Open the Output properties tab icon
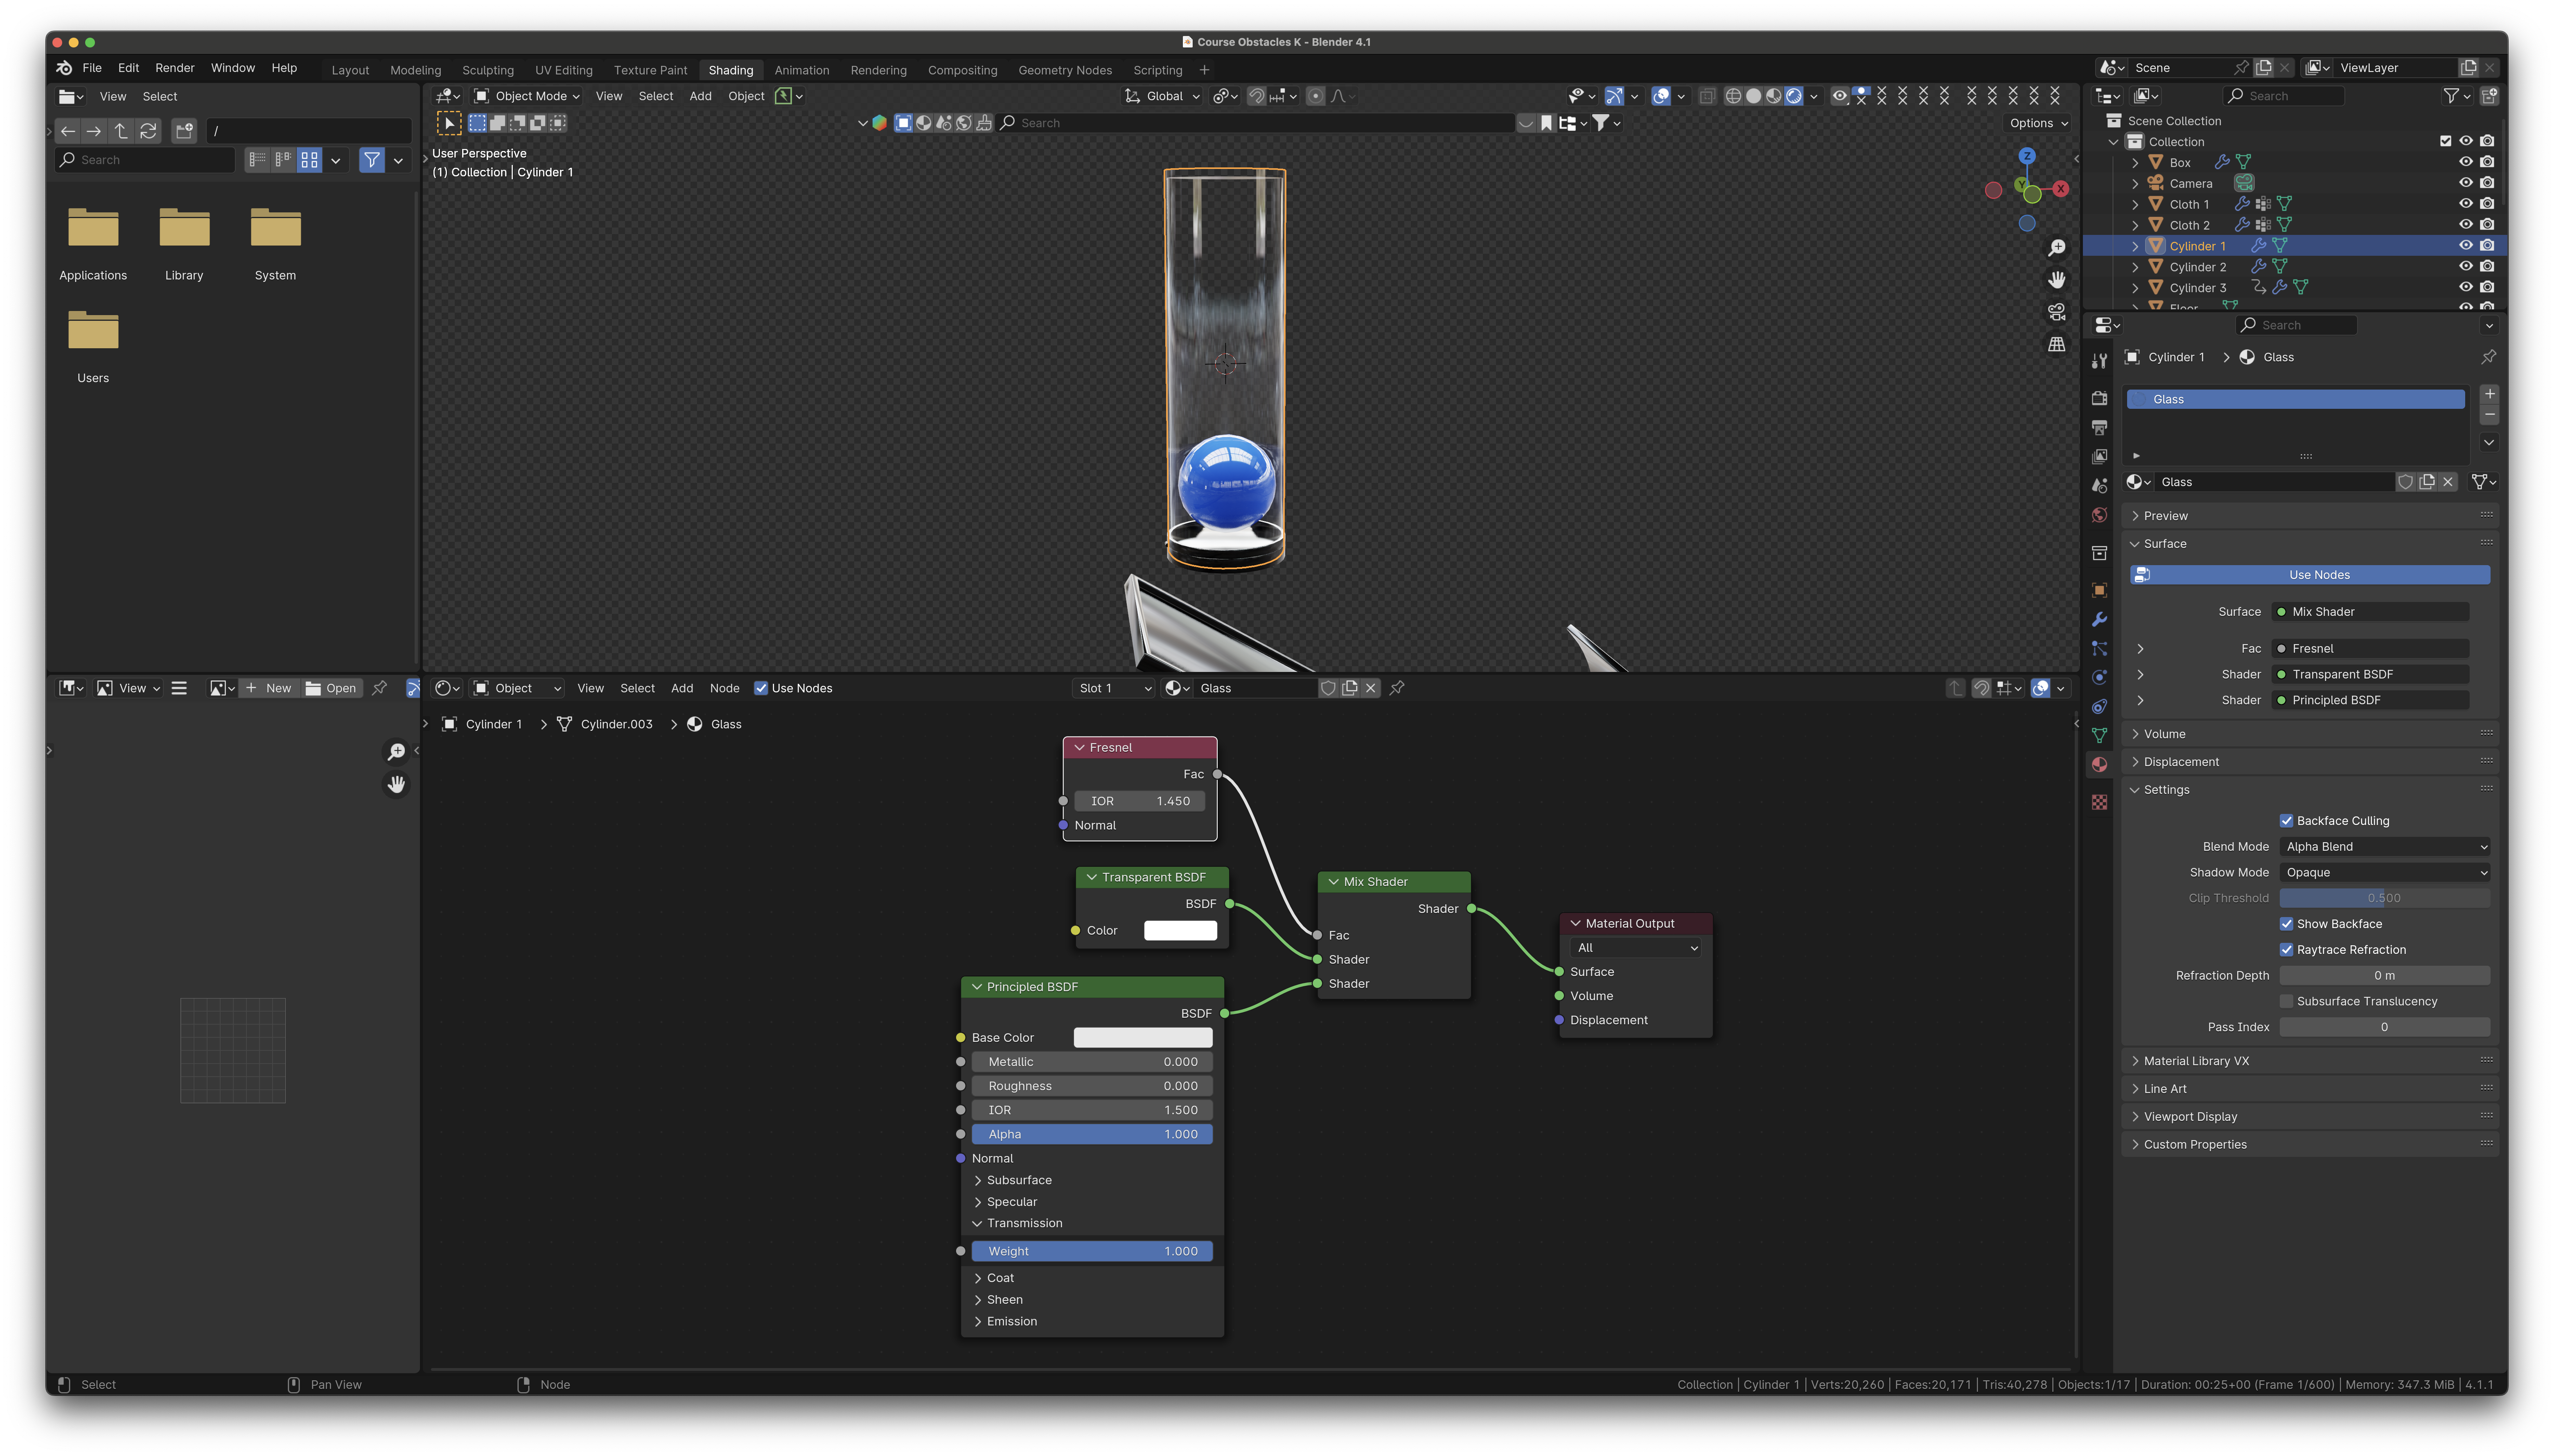2554x1456 pixels. point(2099,427)
